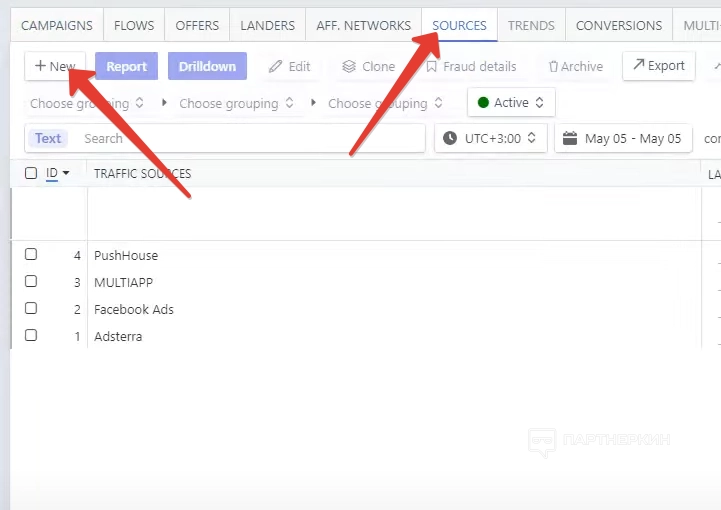Open the third Choose grouping dropdown
The image size is (721, 510).
point(385,103)
